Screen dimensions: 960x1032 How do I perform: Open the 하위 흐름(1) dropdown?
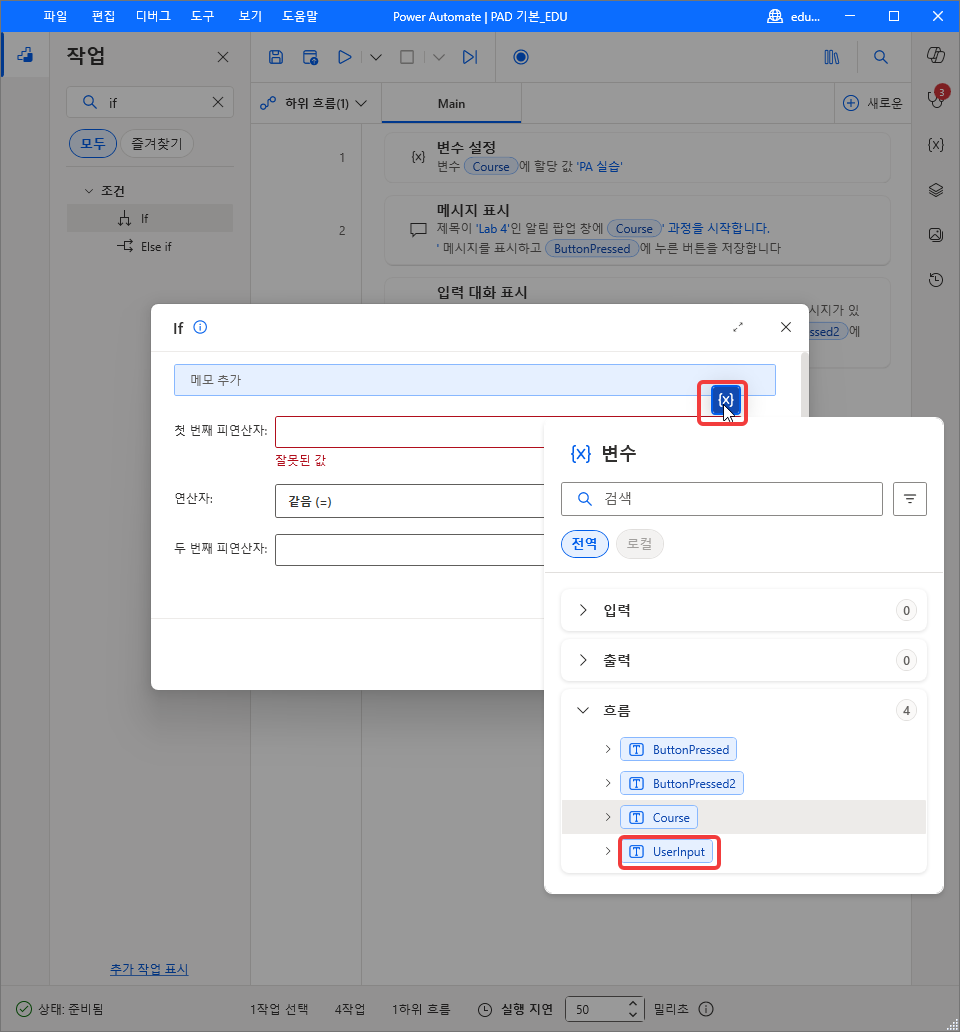tap(313, 103)
